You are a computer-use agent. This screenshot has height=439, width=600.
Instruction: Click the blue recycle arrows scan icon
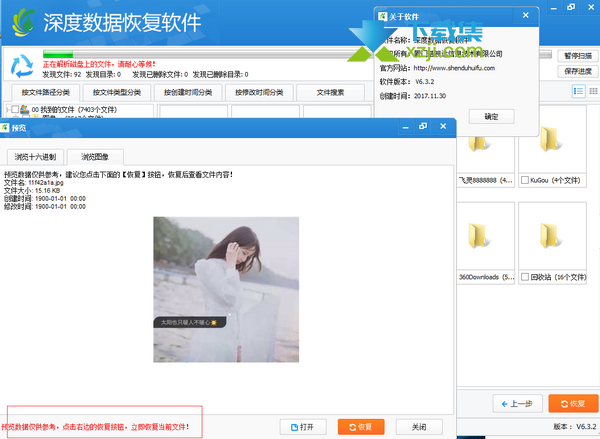[x=22, y=66]
